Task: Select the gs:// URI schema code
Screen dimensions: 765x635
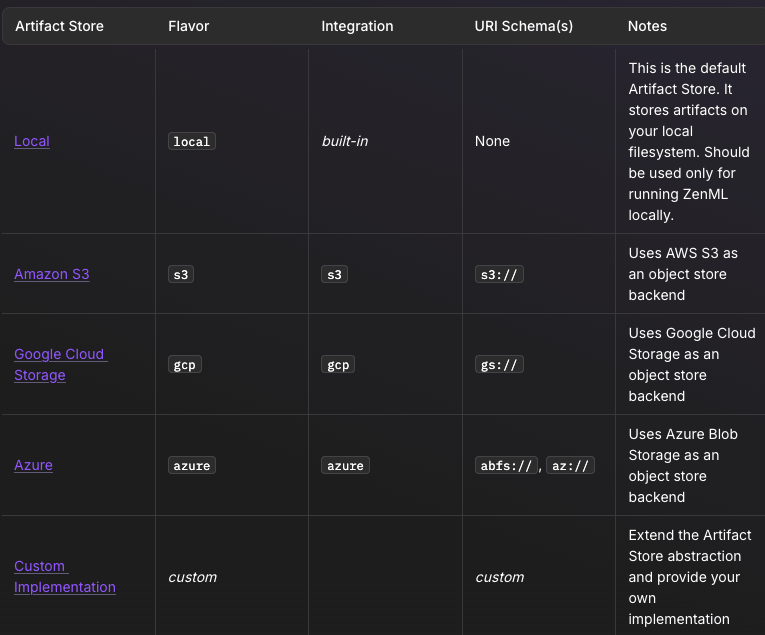Action: [x=499, y=365]
